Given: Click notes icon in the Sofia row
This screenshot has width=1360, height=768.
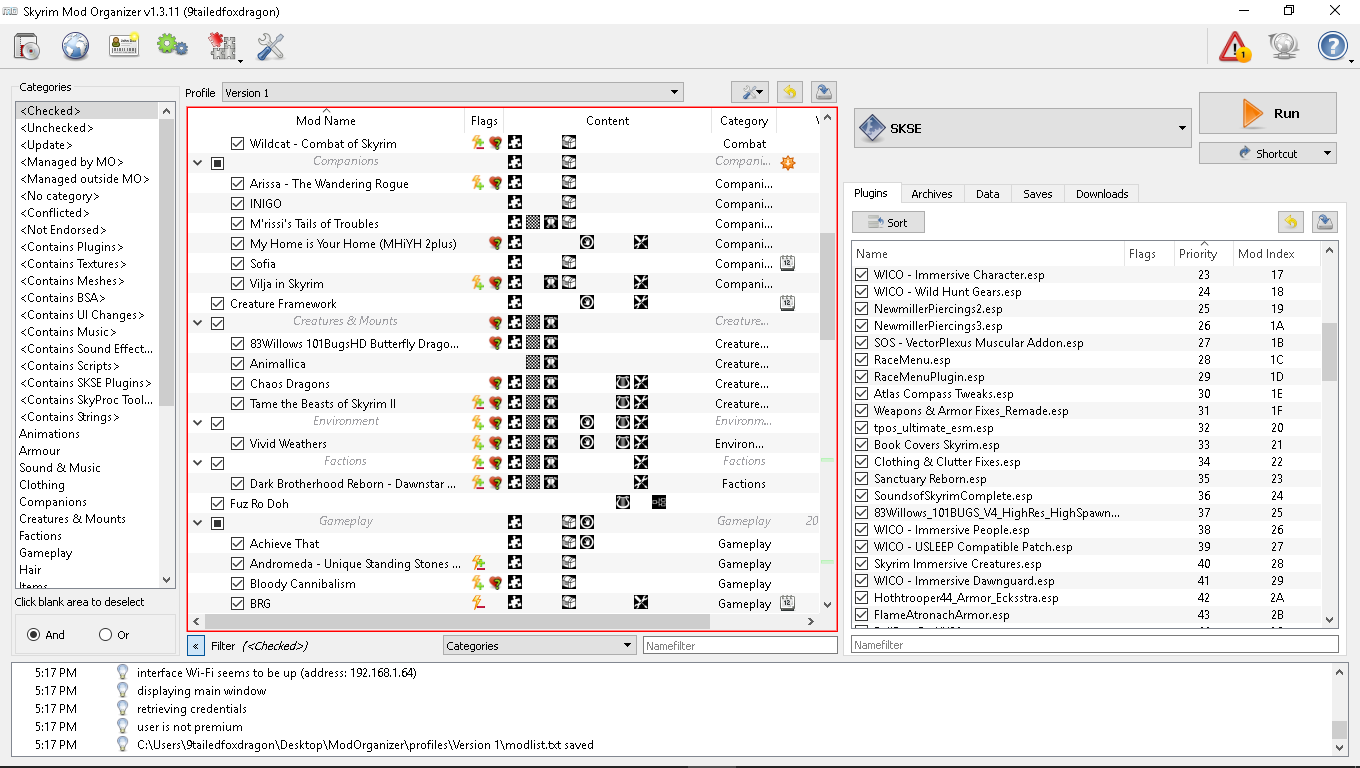Looking at the screenshot, I should click(787, 263).
